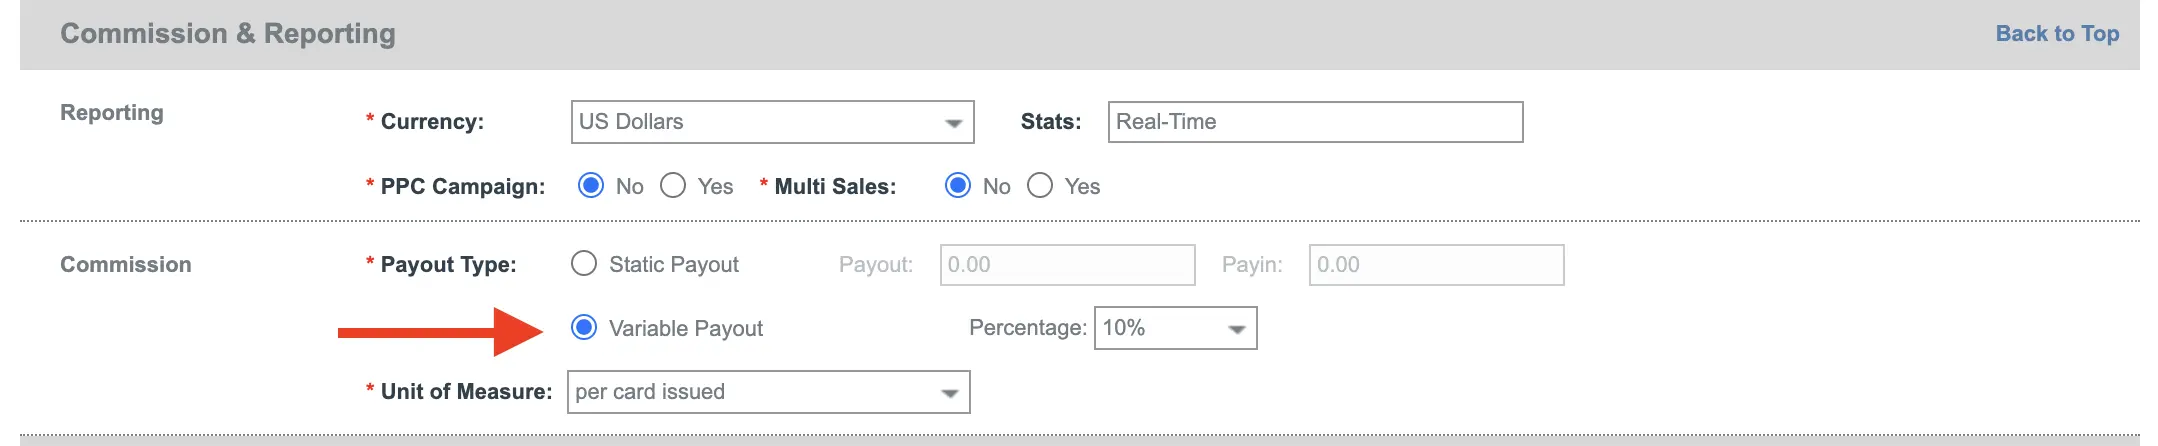Click the Percentage field label
Viewport: 2158px width, 446px height.
click(1027, 328)
